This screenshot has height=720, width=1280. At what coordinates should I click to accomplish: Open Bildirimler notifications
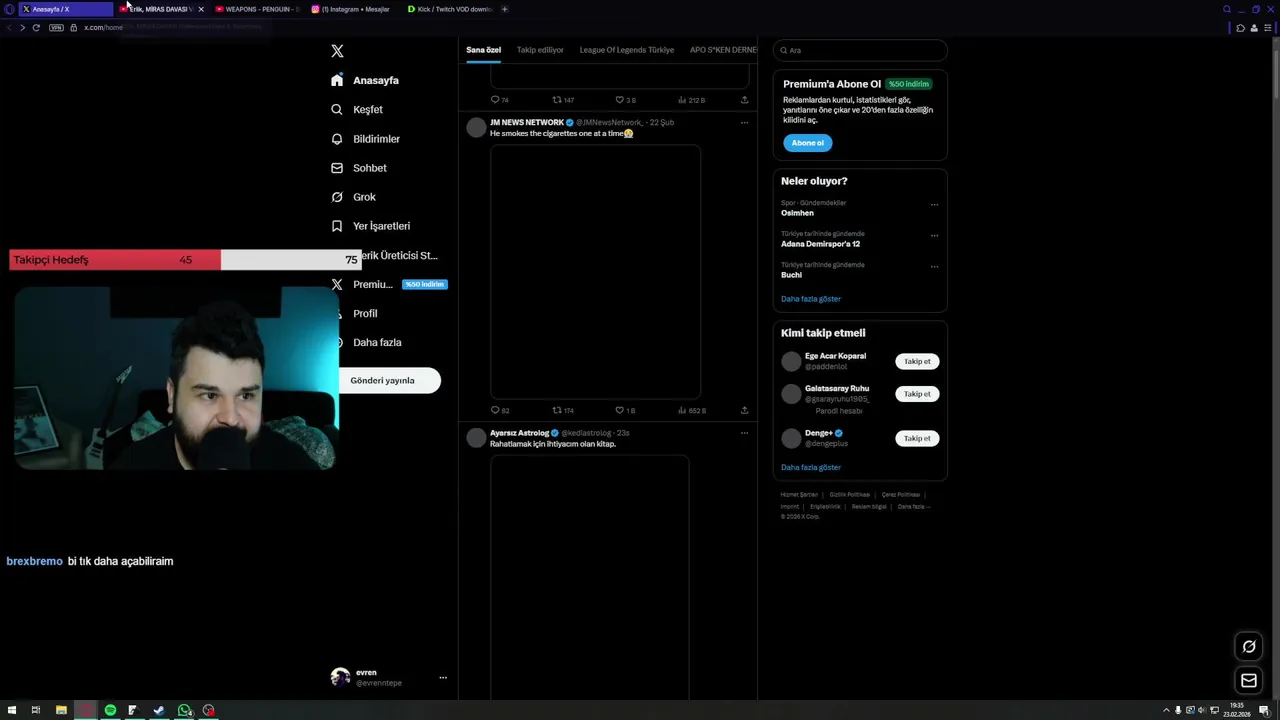coord(365,139)
